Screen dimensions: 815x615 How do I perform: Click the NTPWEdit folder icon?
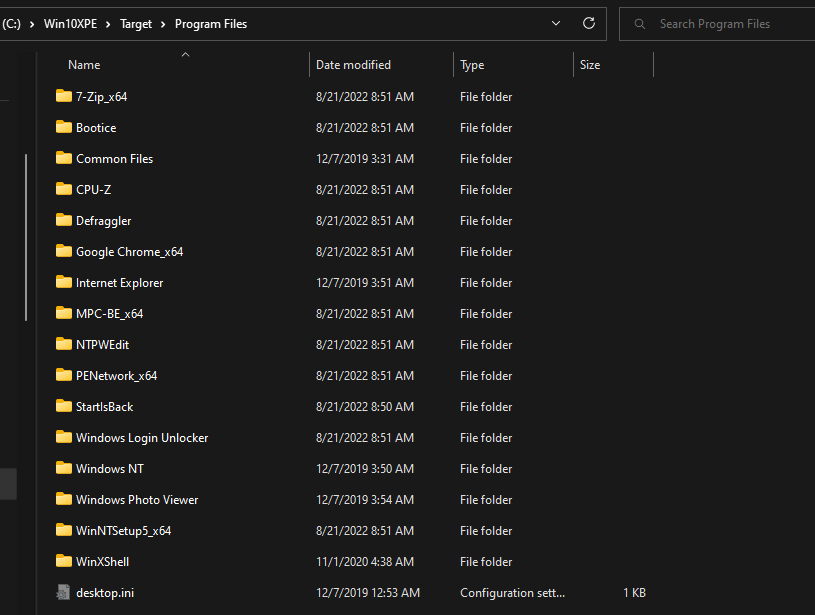(x=63, y=344)
